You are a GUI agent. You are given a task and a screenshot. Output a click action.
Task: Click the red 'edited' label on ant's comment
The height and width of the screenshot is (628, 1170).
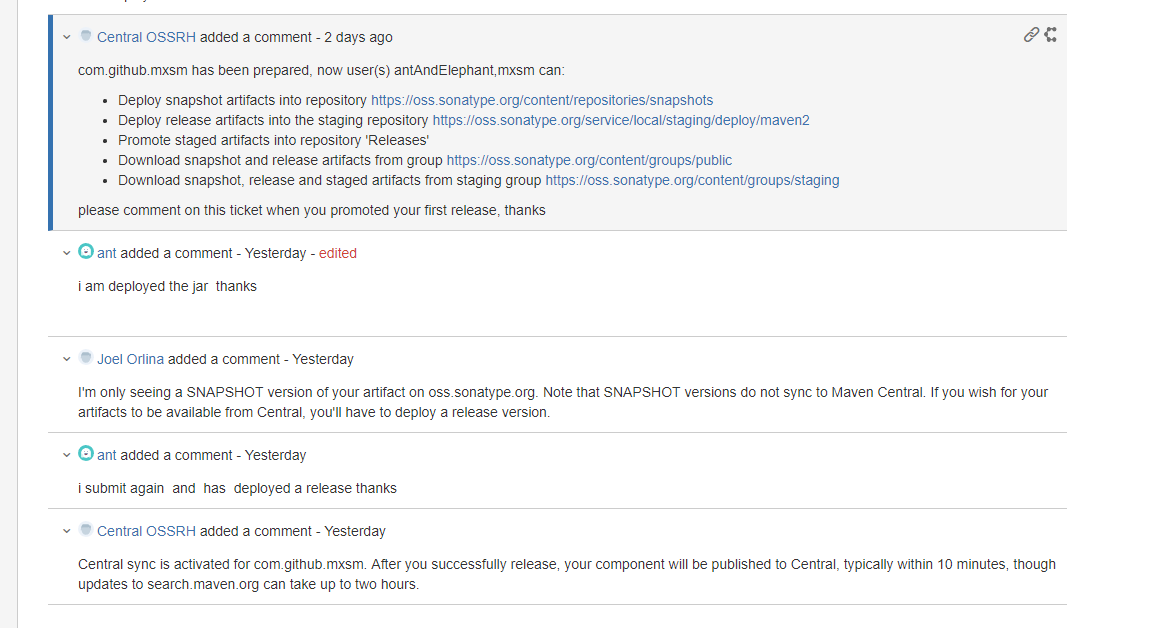pos(337,253)
